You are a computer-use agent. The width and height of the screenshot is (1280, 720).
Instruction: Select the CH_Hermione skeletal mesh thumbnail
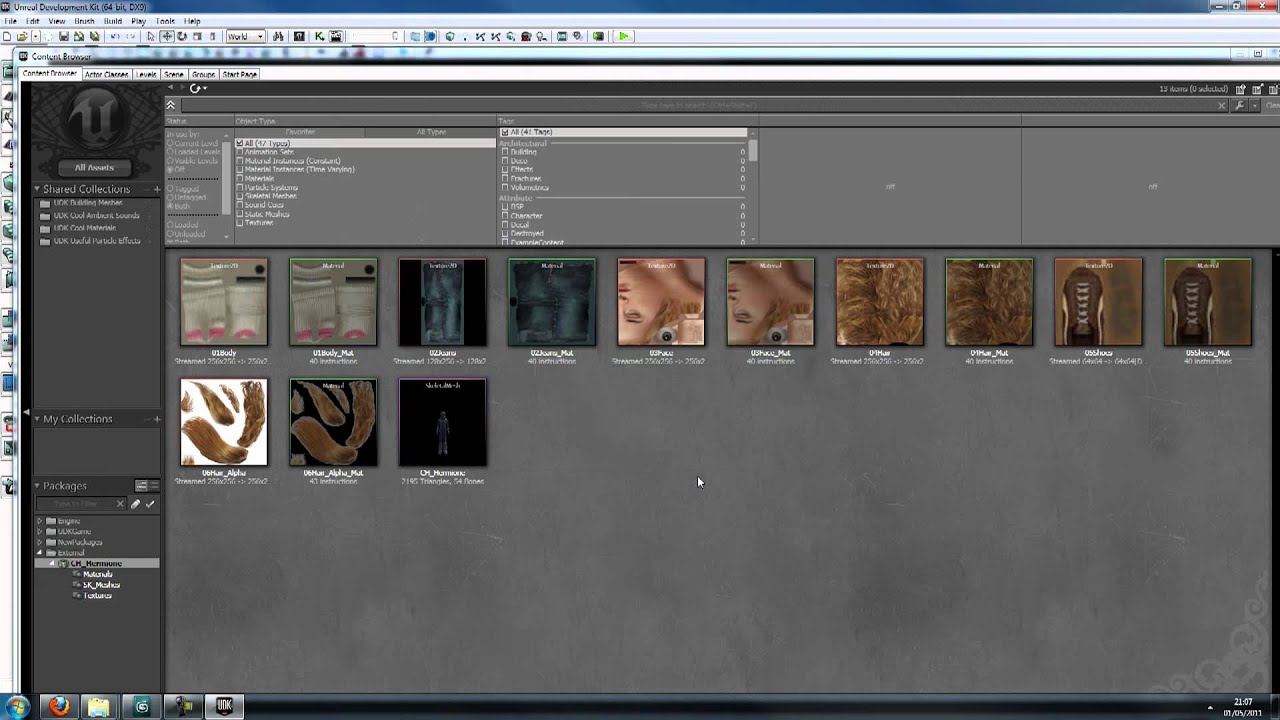[442, 423]
